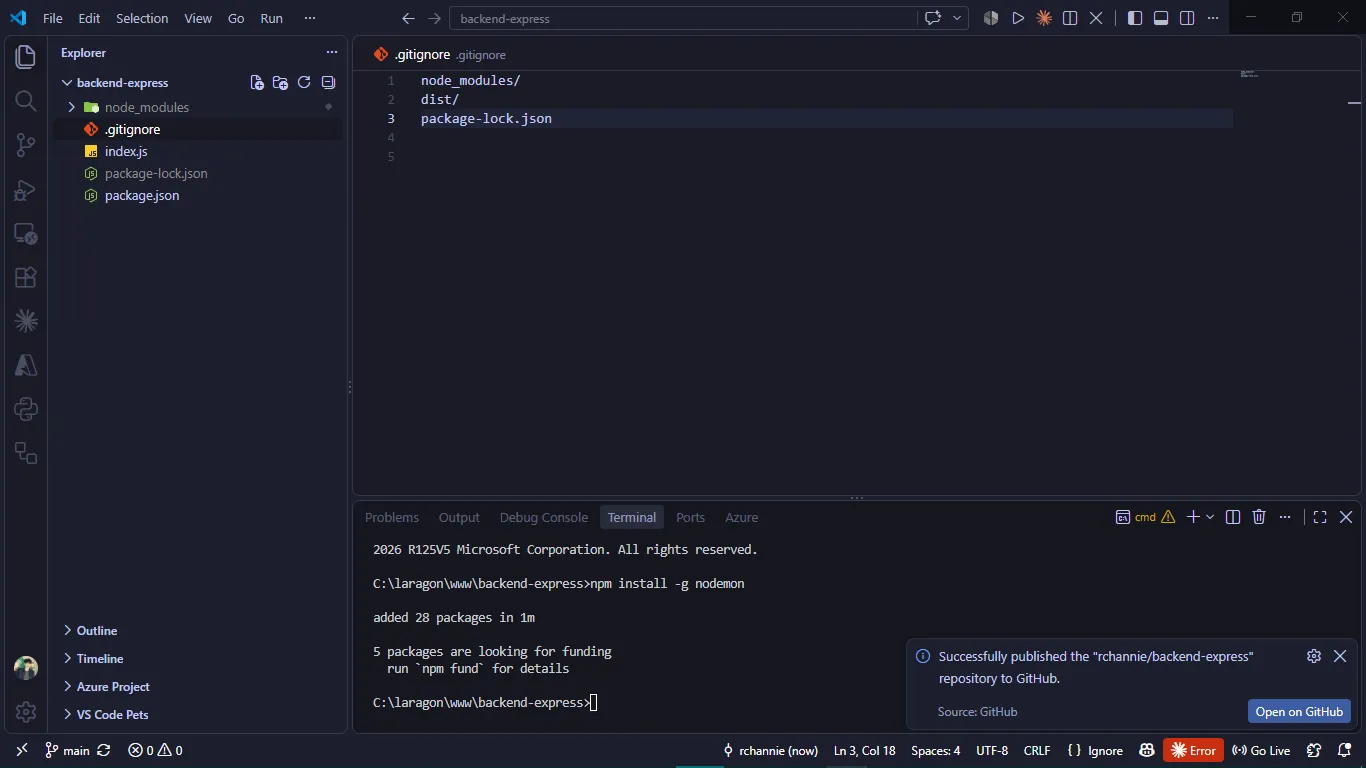Change the CRLF end of line setting

[x=1037, y=750]
